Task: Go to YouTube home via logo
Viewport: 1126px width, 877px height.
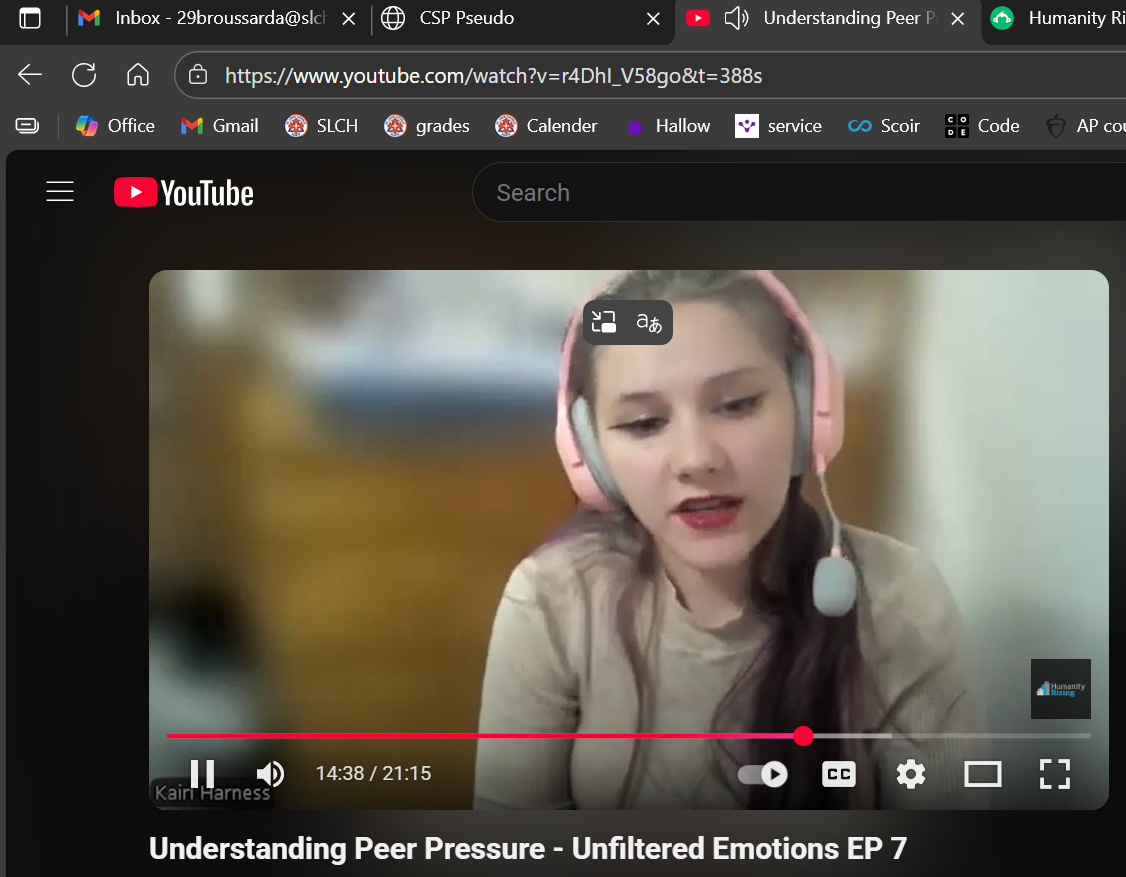Action: [x=184, y=192]
